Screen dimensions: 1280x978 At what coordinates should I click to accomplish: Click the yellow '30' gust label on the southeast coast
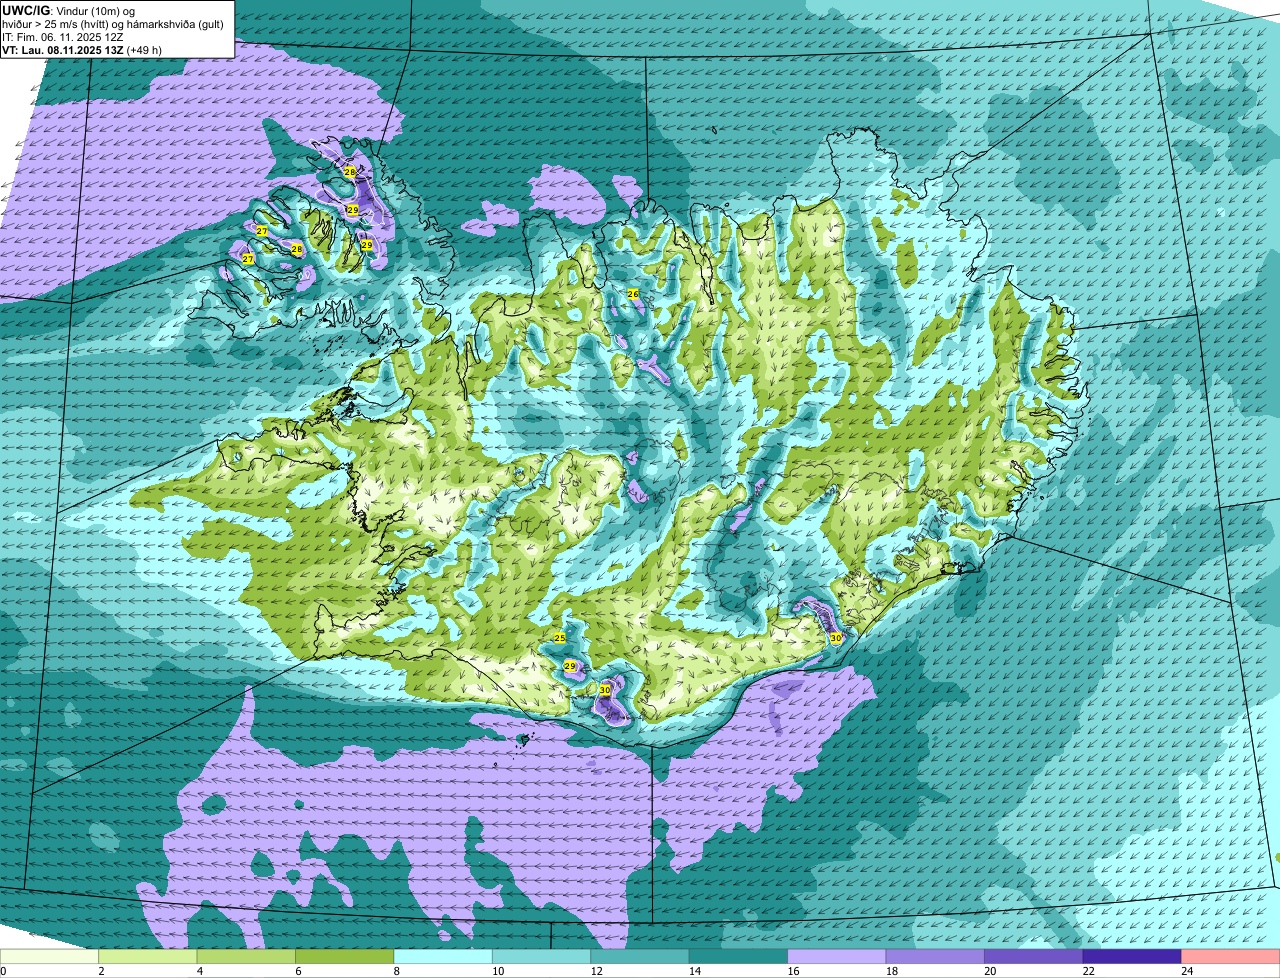(836, 637)
